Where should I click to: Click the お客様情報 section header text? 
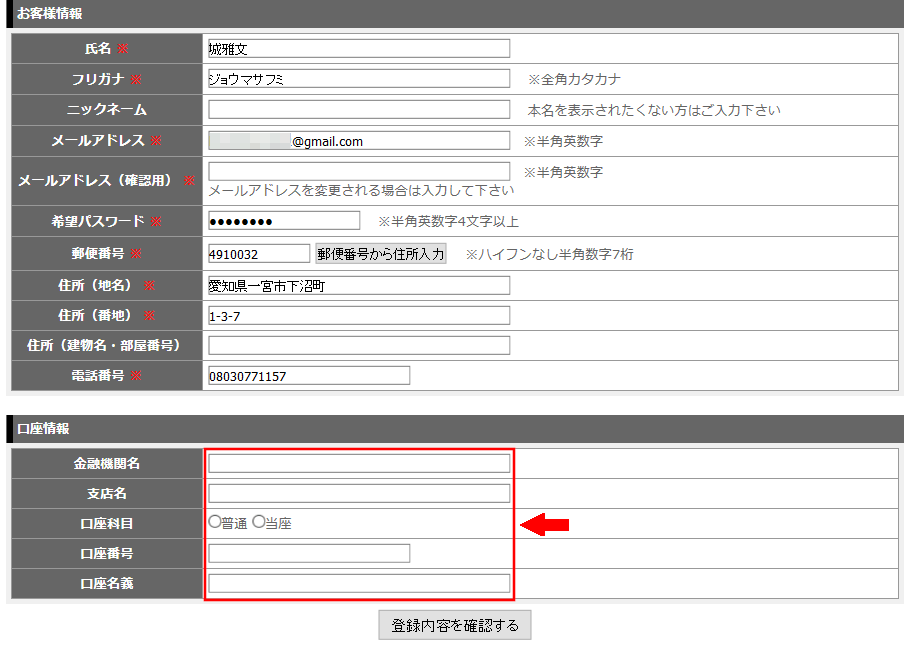pyautogui.click(x=50, y=13)
